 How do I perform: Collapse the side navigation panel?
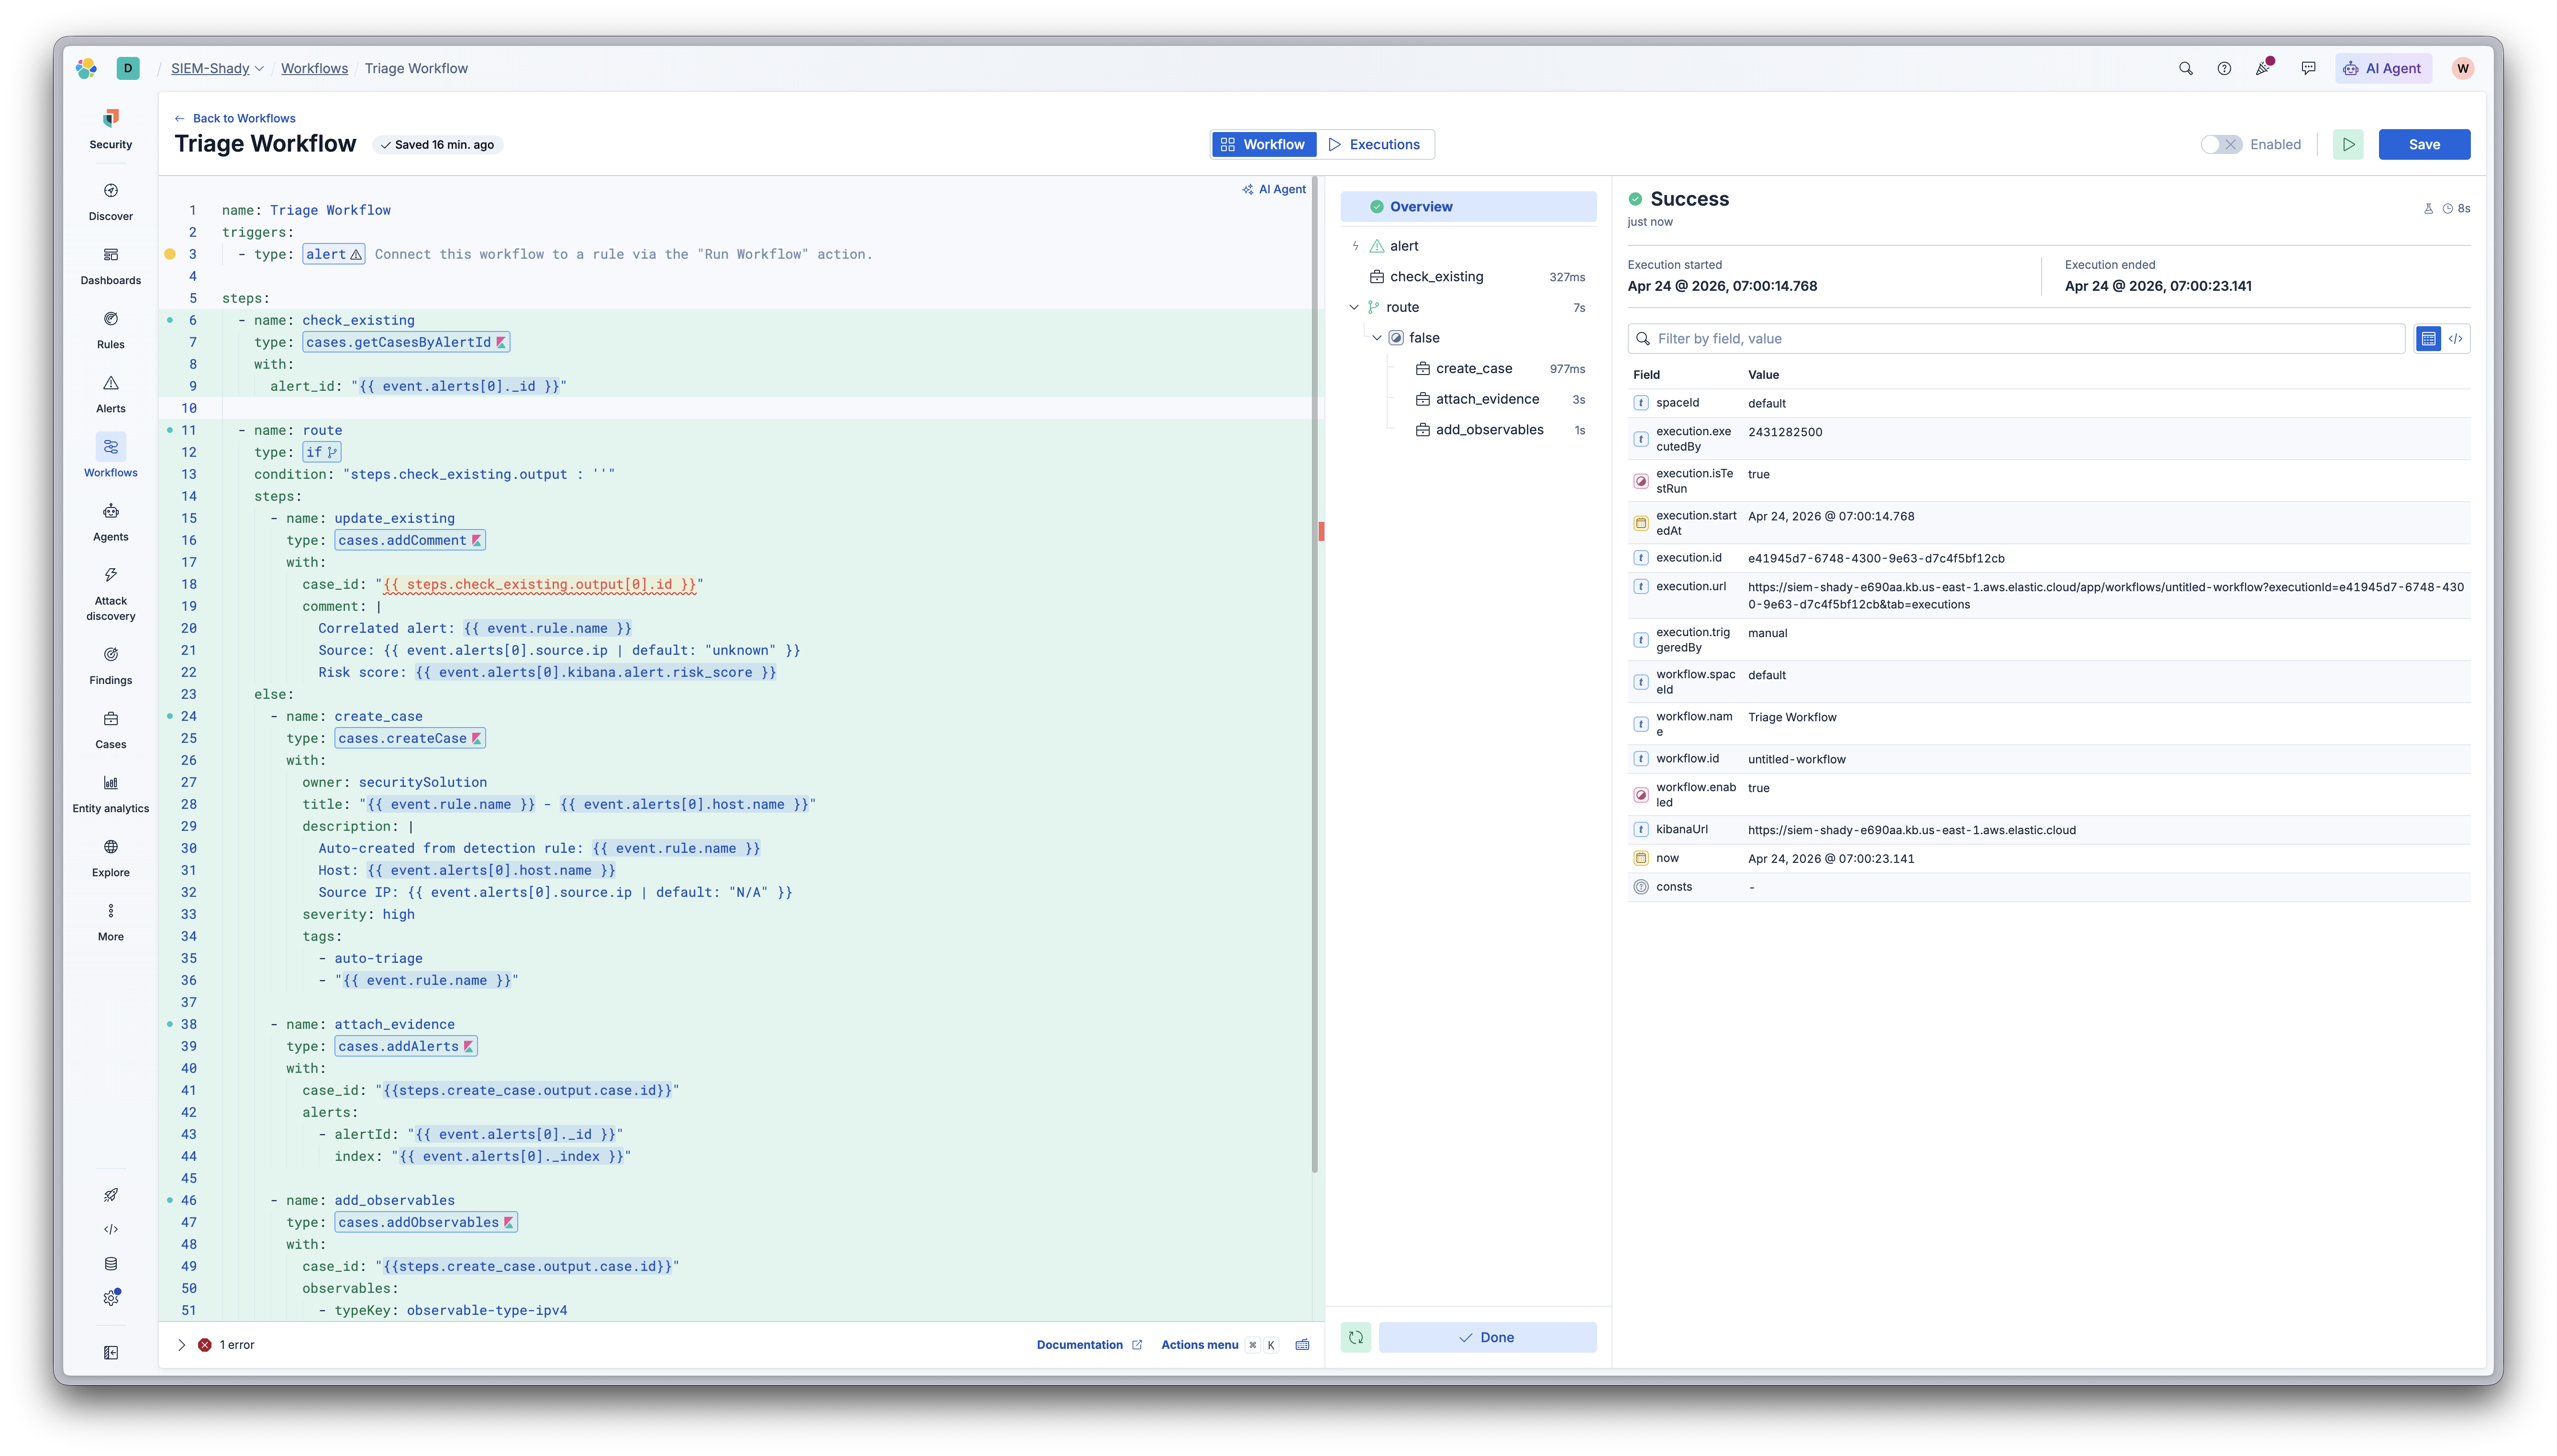point(111,1353)
